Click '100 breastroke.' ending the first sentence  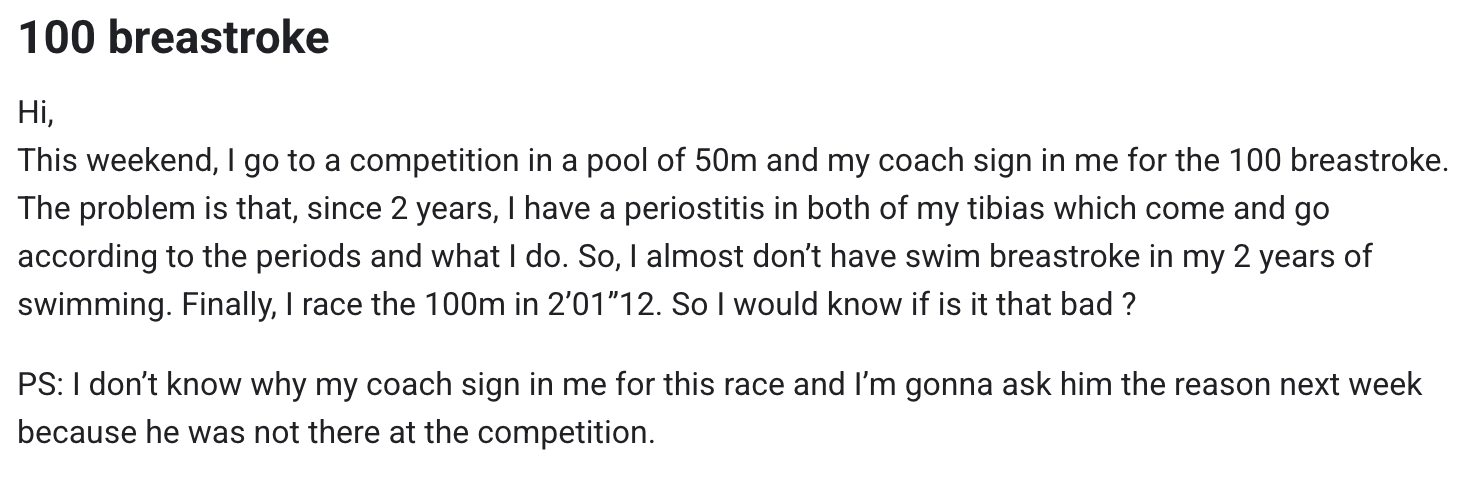pos(1339,160)
